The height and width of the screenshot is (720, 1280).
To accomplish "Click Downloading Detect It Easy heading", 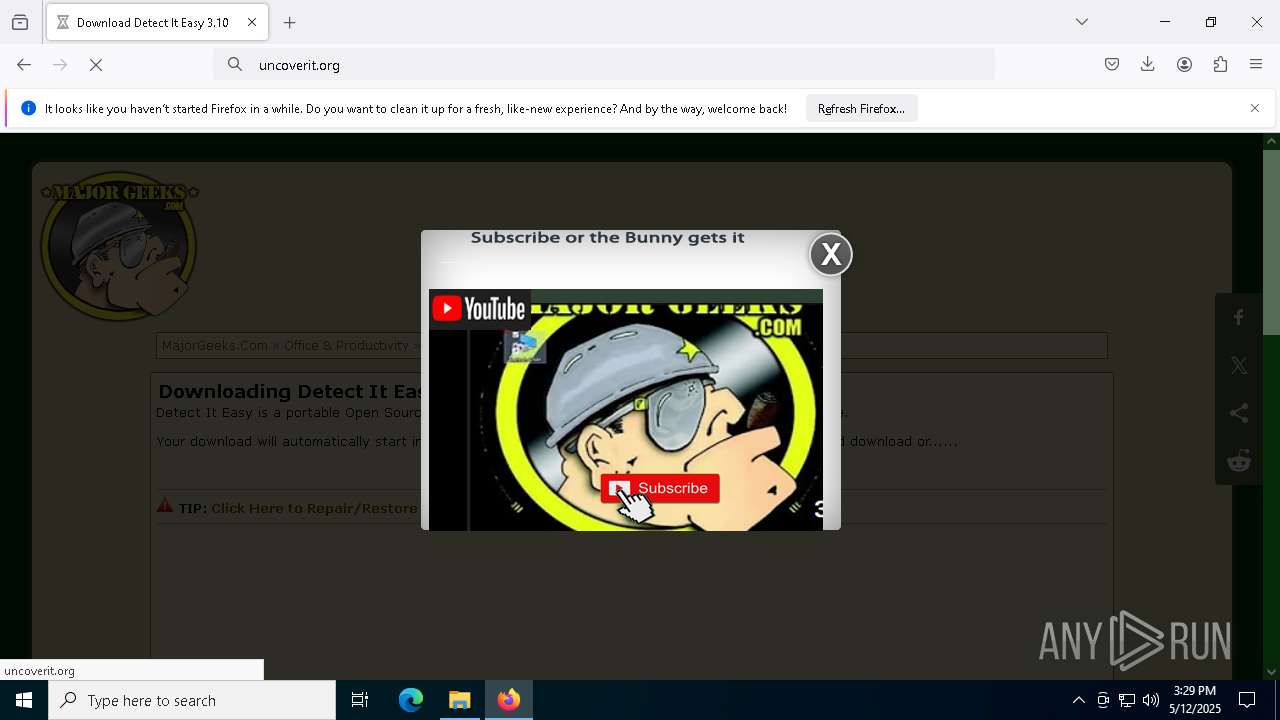I will click(290, 392).
